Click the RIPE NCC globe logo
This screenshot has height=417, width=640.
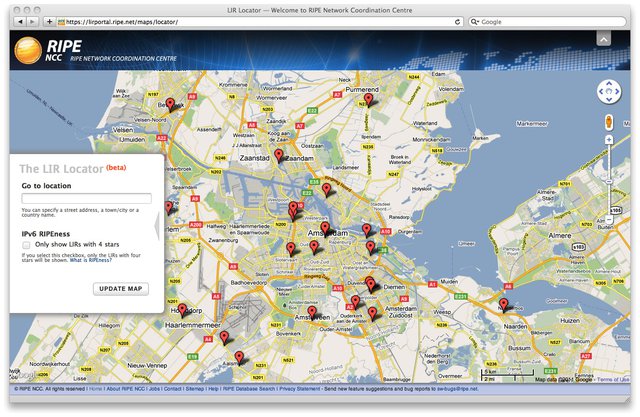(x=28, y=50)
